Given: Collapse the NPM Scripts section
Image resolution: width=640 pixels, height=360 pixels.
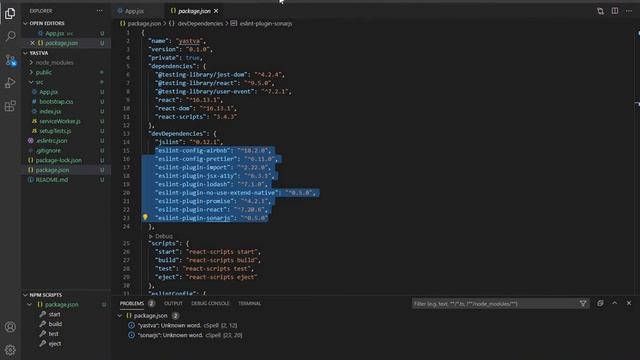Looking at the screenshot, I should pyautogui.click(x=26, y=295).
